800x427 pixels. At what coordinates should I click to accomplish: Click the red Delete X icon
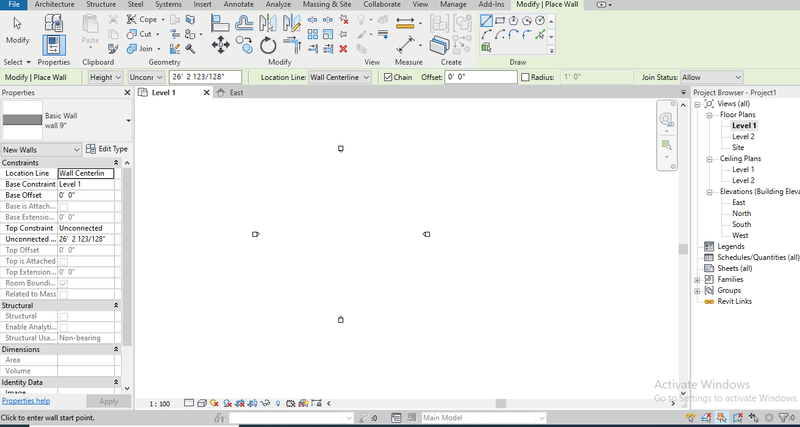pyautogui.click(x=343, y=49)
